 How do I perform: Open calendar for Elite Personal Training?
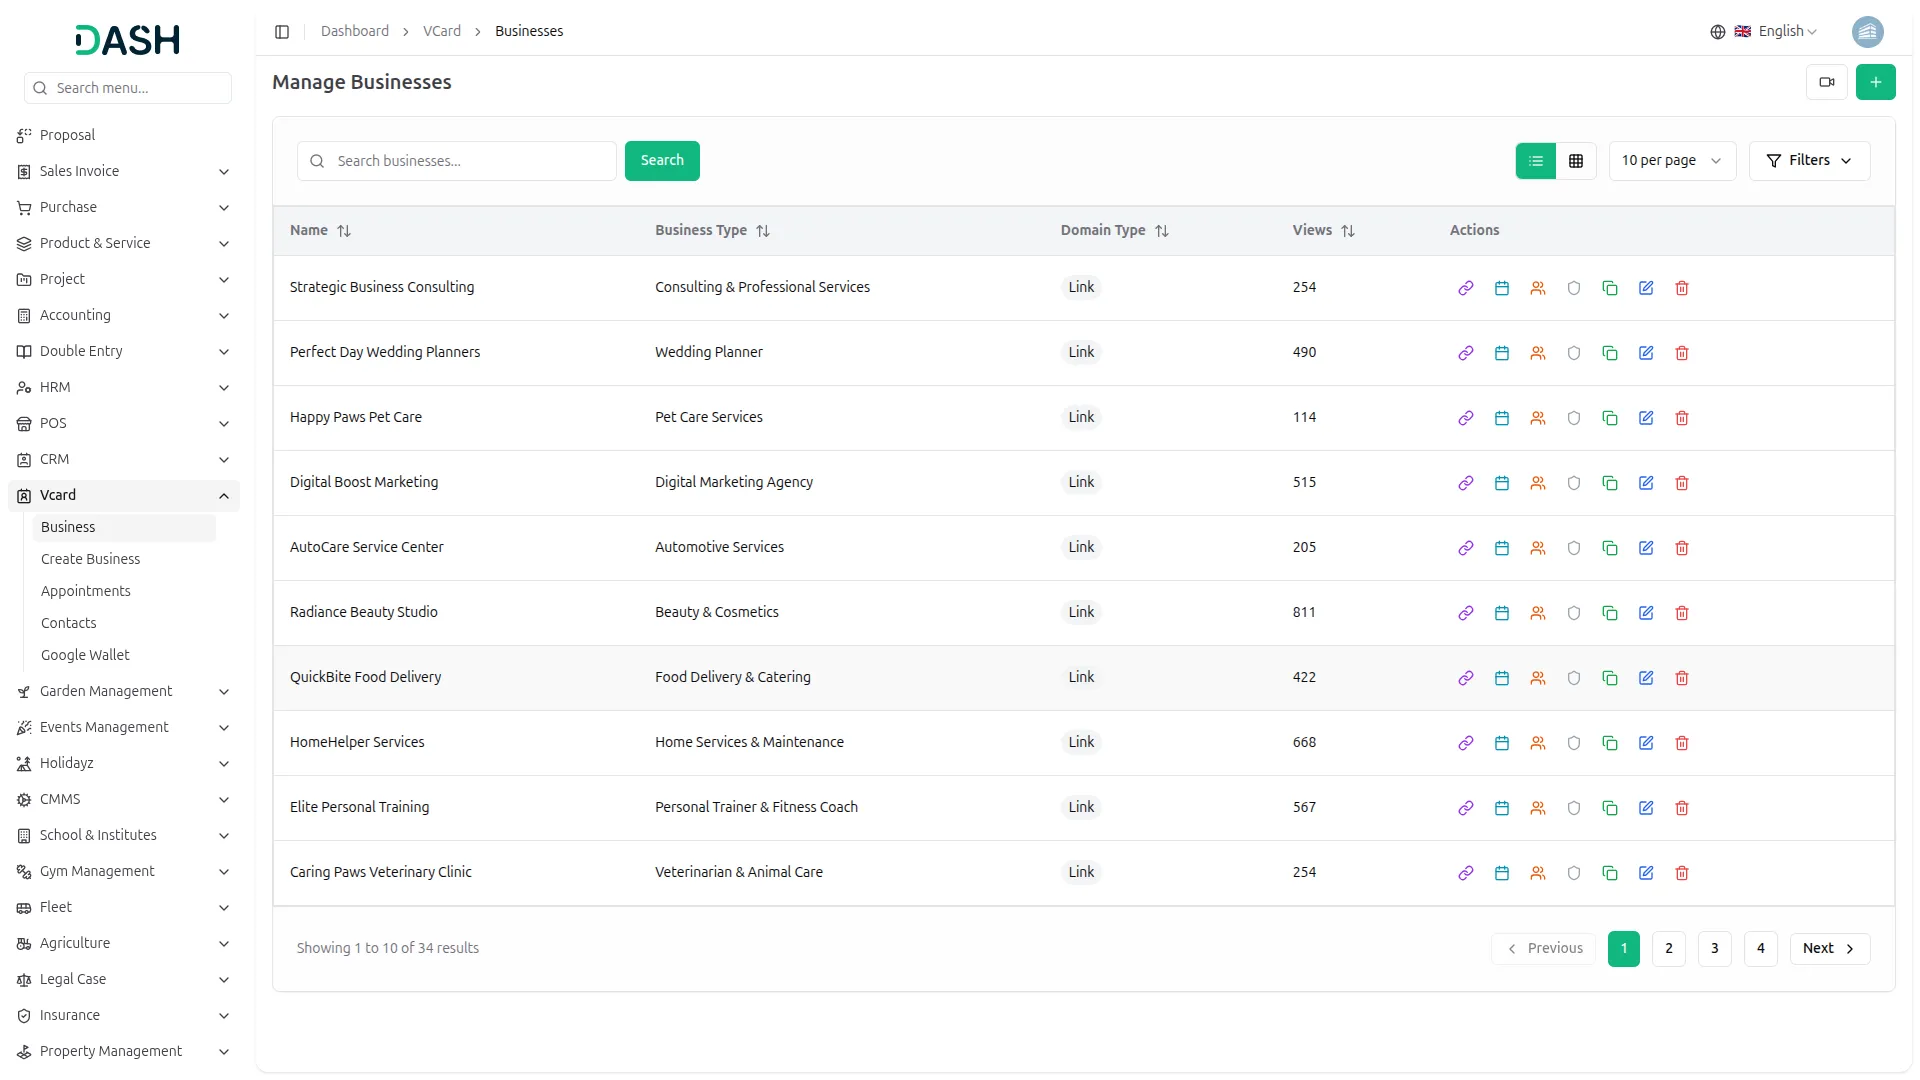(1502, 808)
